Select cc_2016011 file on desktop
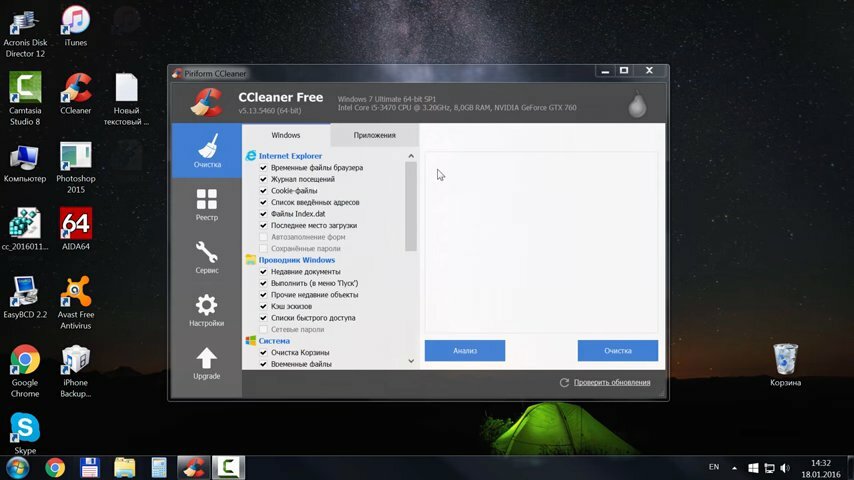Screen dimensions: 854x480 (x=25, y=229)
